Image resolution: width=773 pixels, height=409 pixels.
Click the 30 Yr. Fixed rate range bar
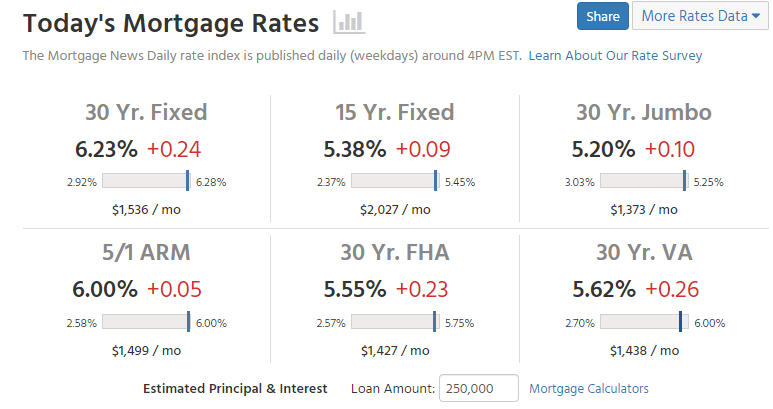(146, 181)
